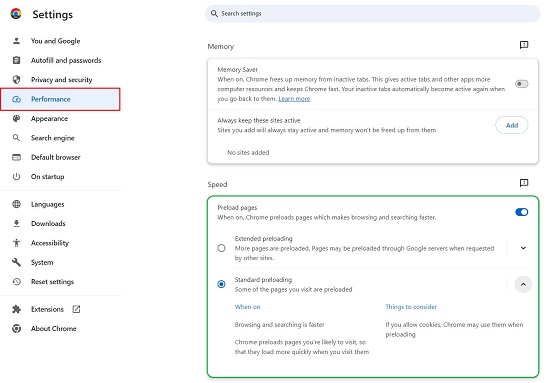Click the "Preload pages" label

tap(237, 208)
